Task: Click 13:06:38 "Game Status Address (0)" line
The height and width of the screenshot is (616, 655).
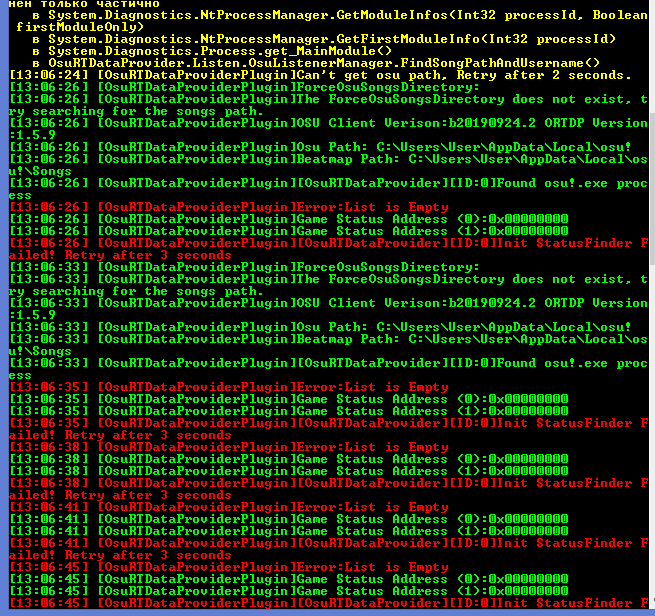Action: pos(289,459)
